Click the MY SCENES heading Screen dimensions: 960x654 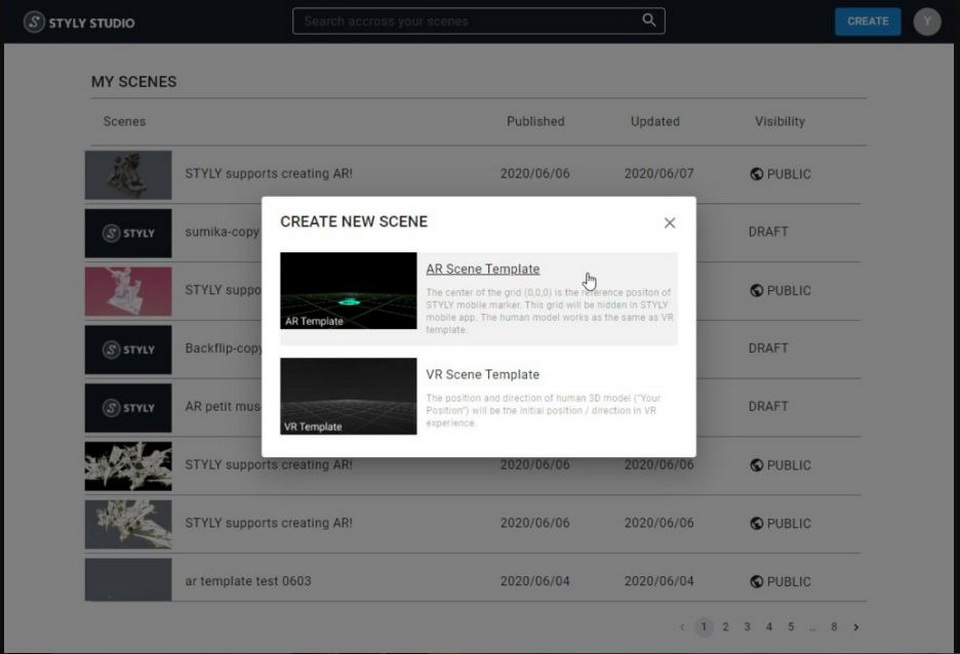tap(134, 81)
